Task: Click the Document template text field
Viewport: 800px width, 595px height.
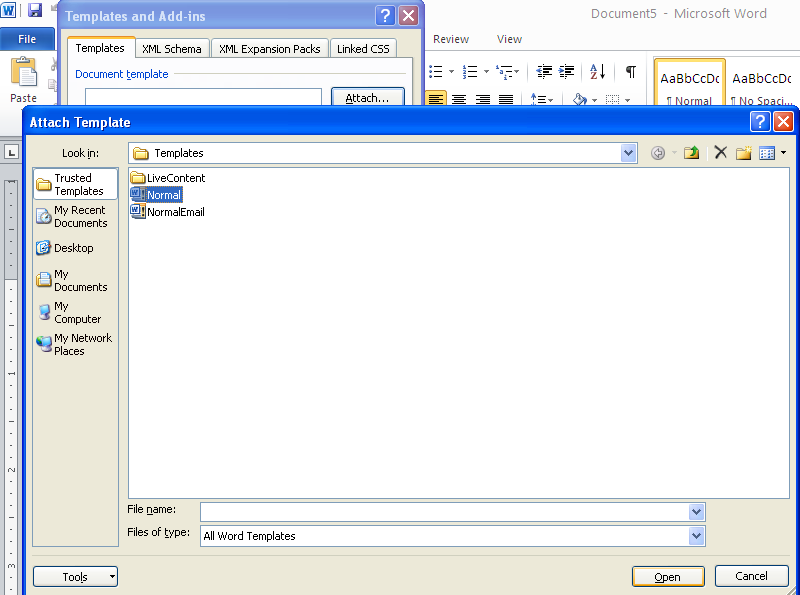Action: pos(204,97)
